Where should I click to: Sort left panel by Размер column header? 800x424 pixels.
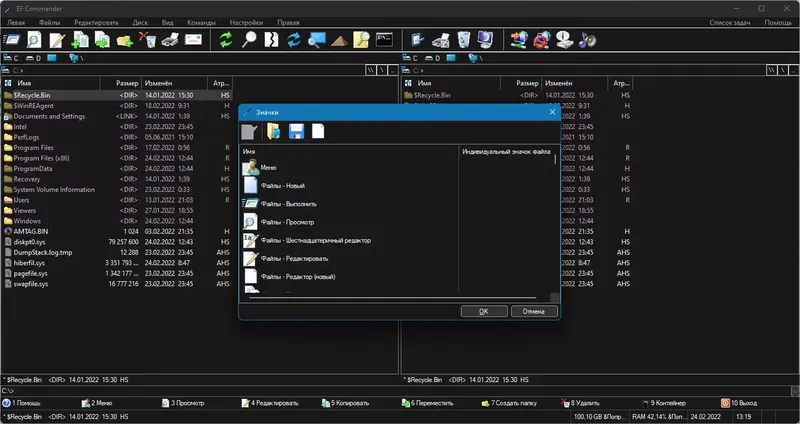pos(120,83)
